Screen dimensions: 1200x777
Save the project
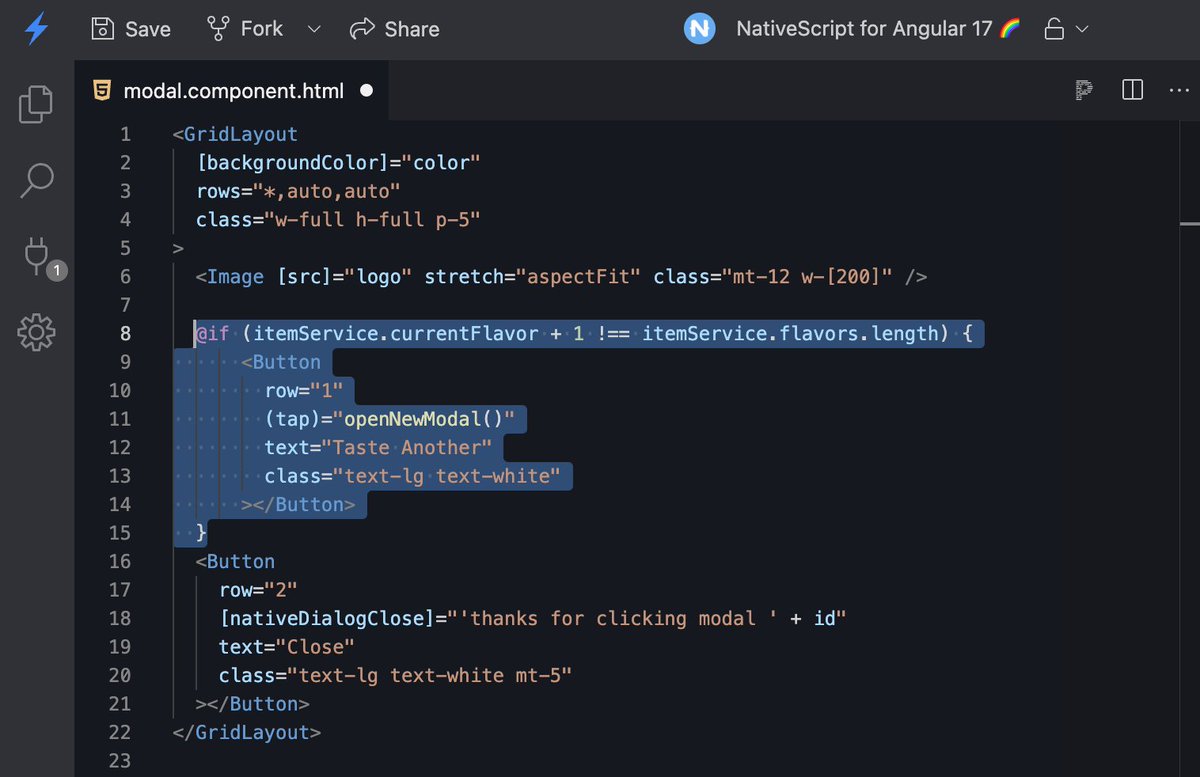(x=131, y=29)
